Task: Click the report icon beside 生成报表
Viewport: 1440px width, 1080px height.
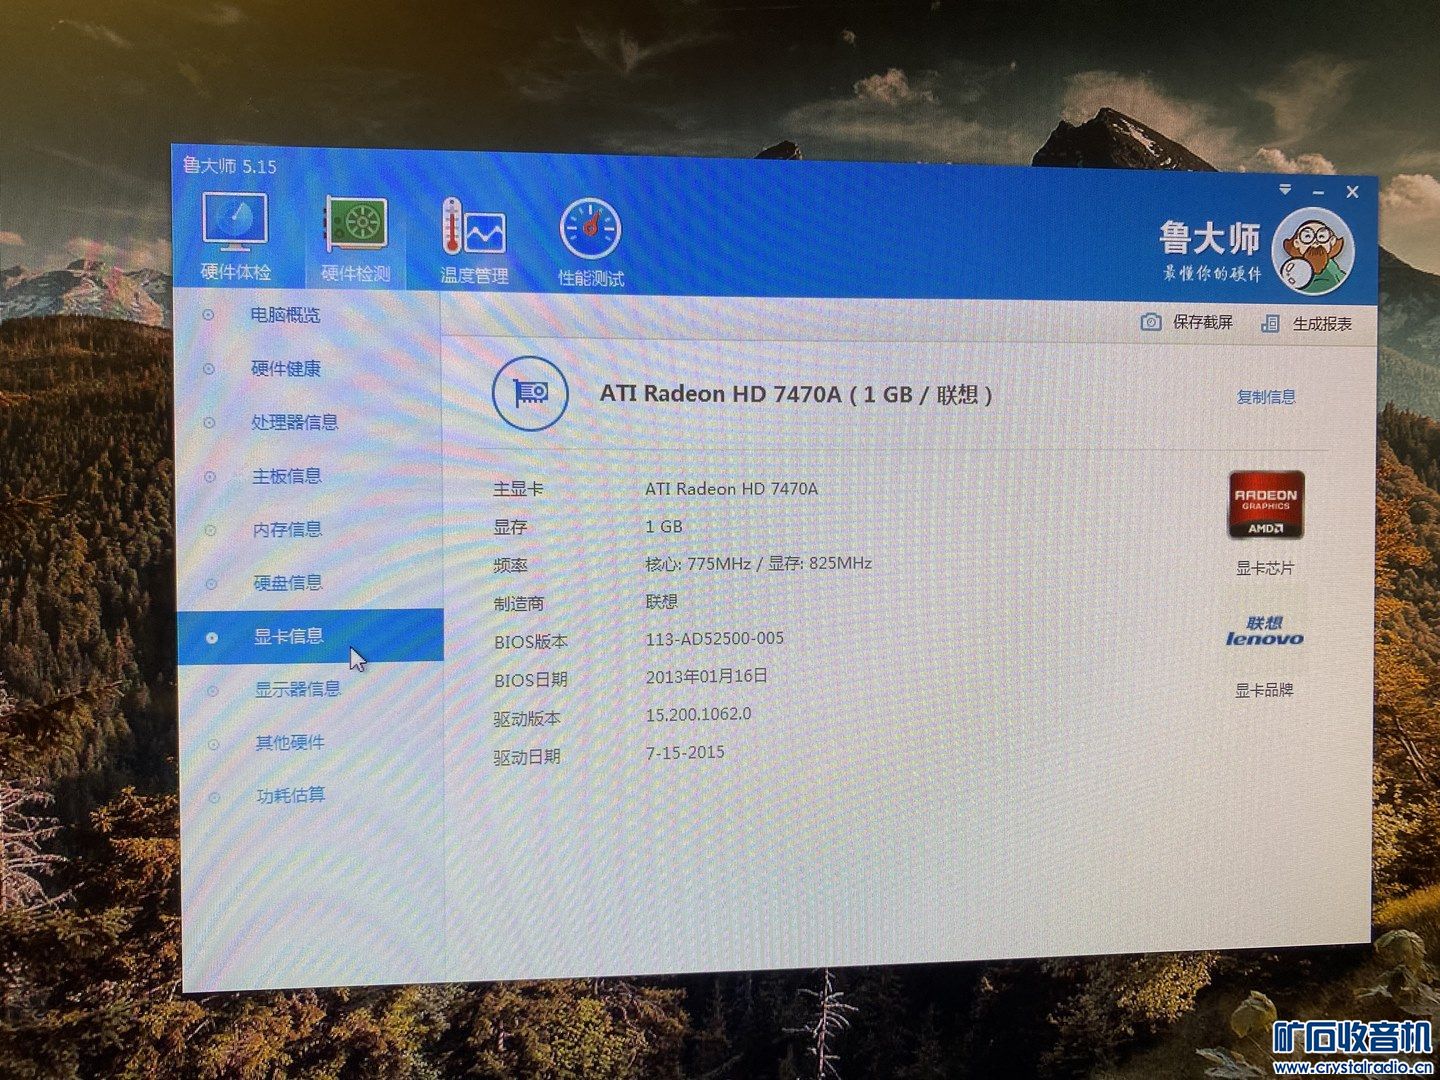Action: point(1270,323)
